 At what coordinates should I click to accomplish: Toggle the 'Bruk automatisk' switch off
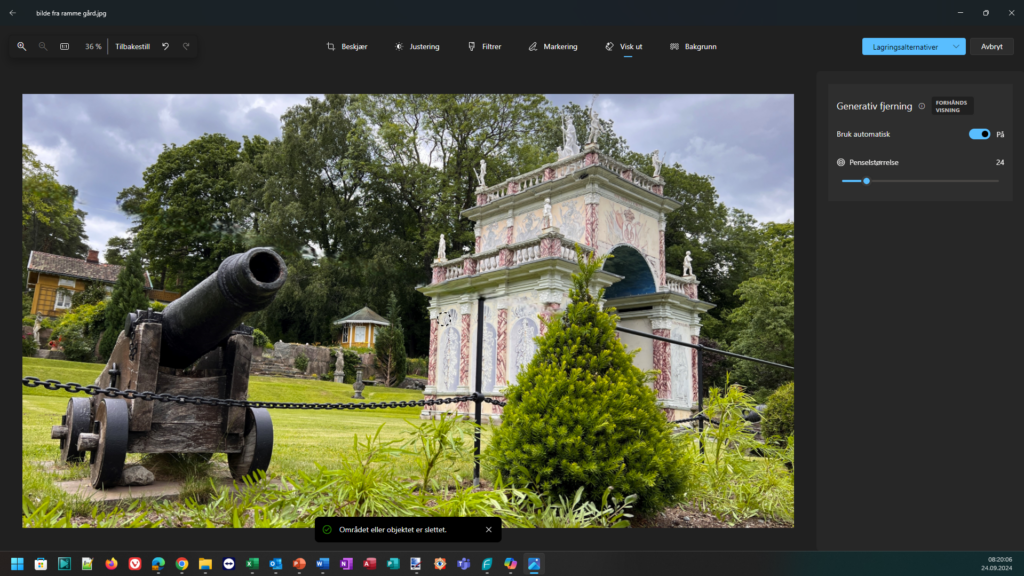(979, 134)
